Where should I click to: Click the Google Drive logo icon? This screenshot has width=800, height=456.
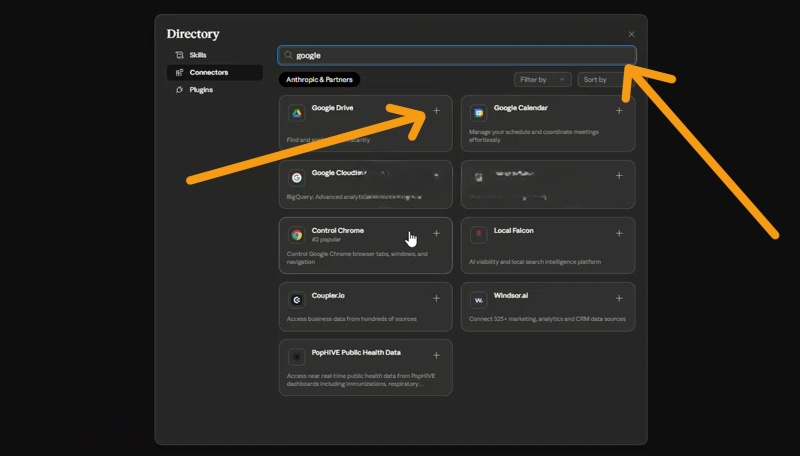point(296,113)
